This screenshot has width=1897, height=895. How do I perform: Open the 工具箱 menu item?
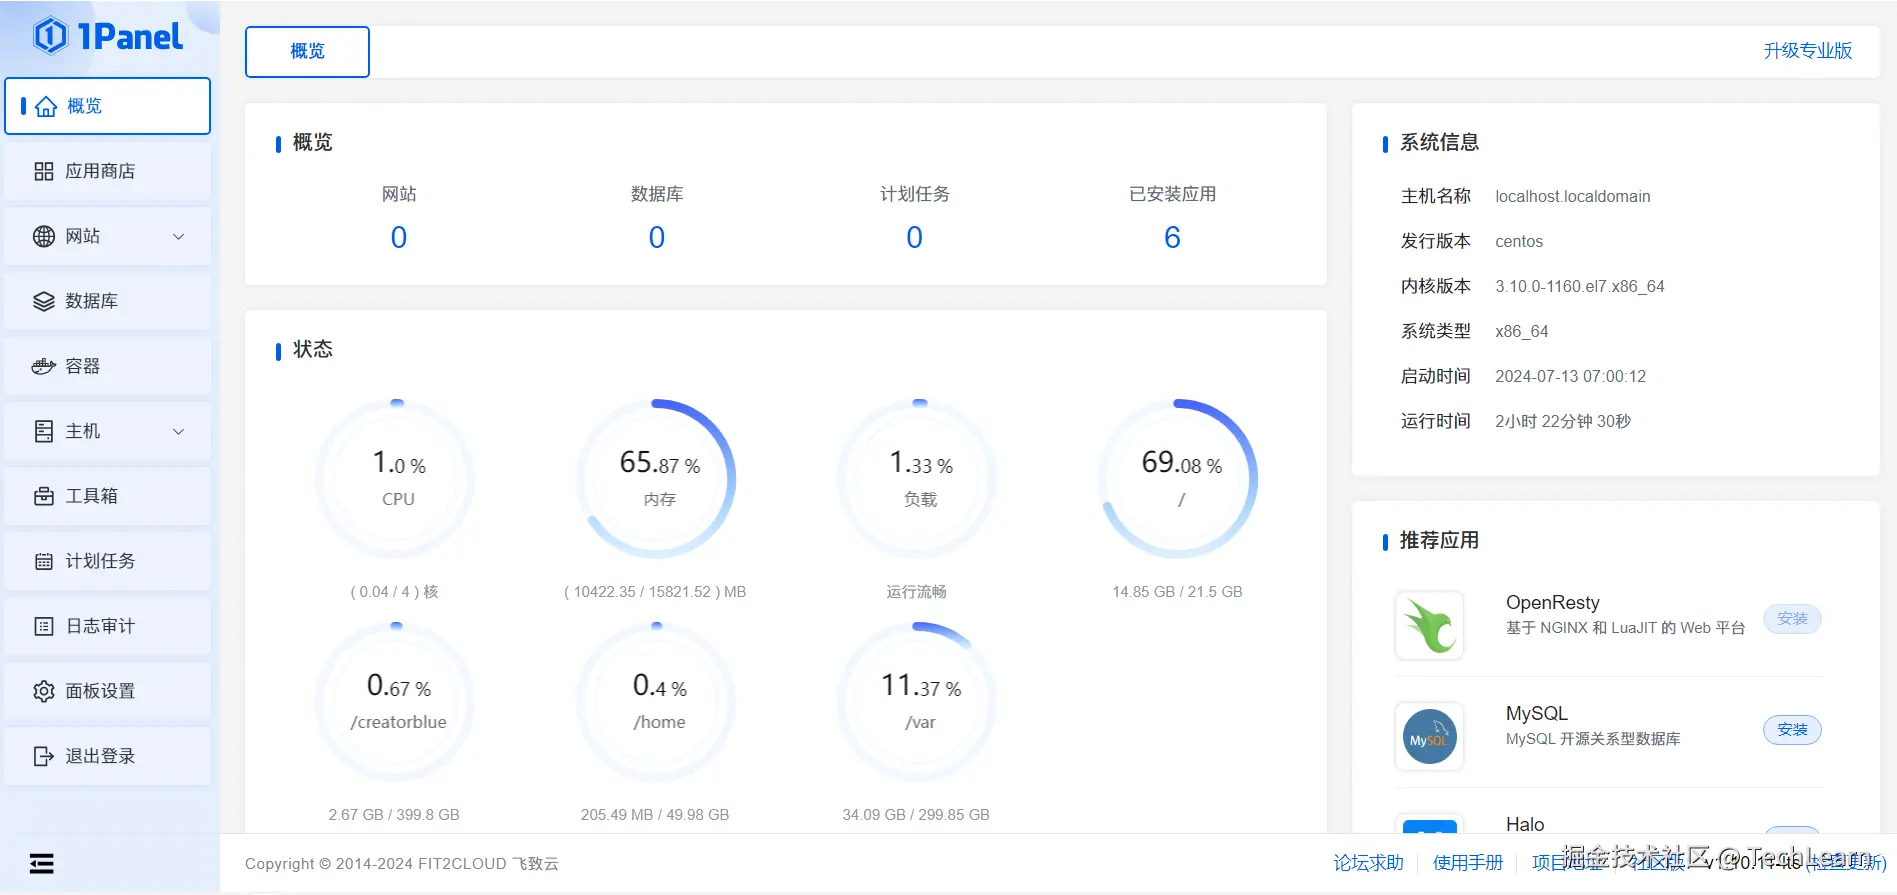point(108,496)
